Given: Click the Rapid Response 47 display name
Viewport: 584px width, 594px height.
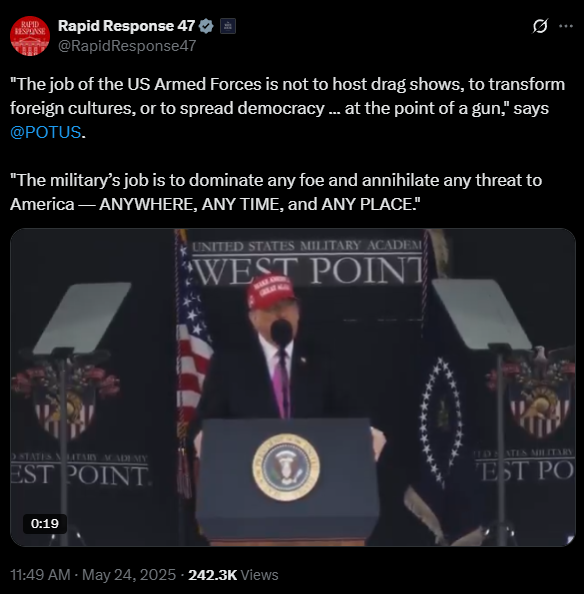Looking at the screenshot, I should (x=126, y=26).
